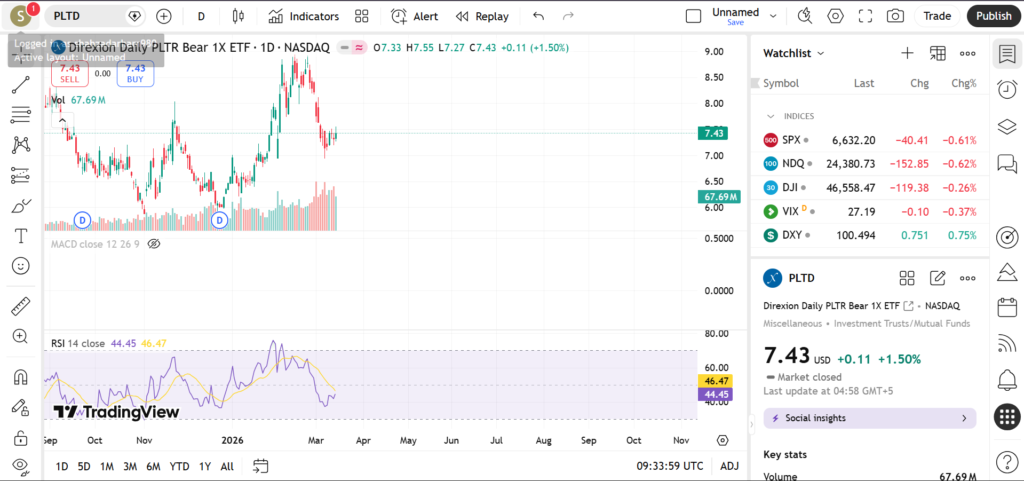Collapse the INDICES section
This screenshot has height=481, width=1024.
771,116
